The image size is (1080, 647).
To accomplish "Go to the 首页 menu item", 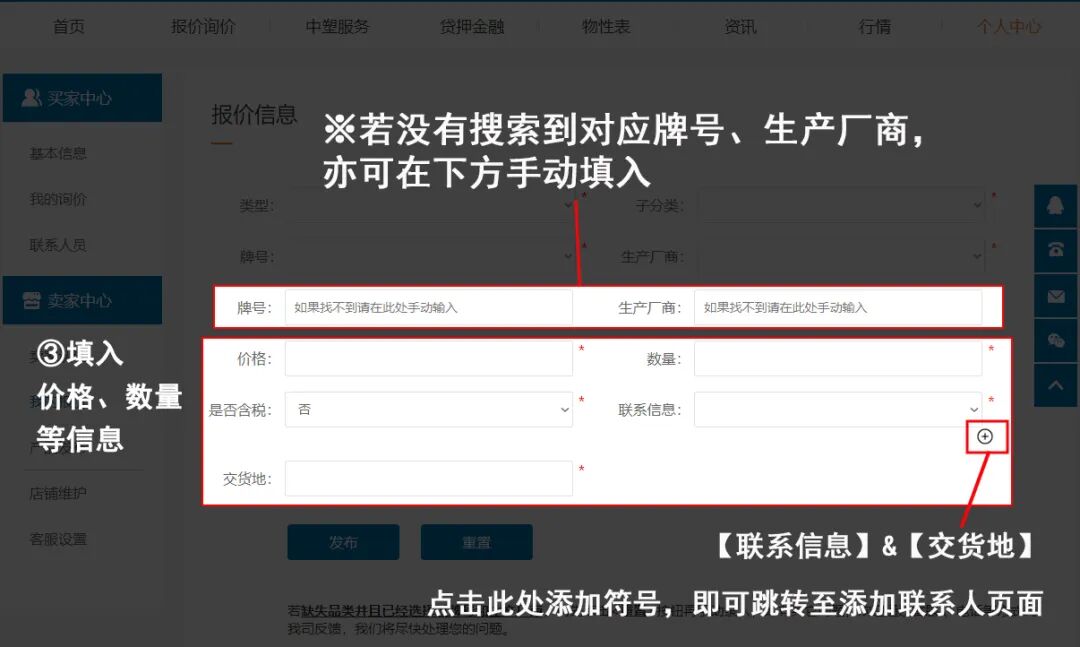I will pos(68,26).
